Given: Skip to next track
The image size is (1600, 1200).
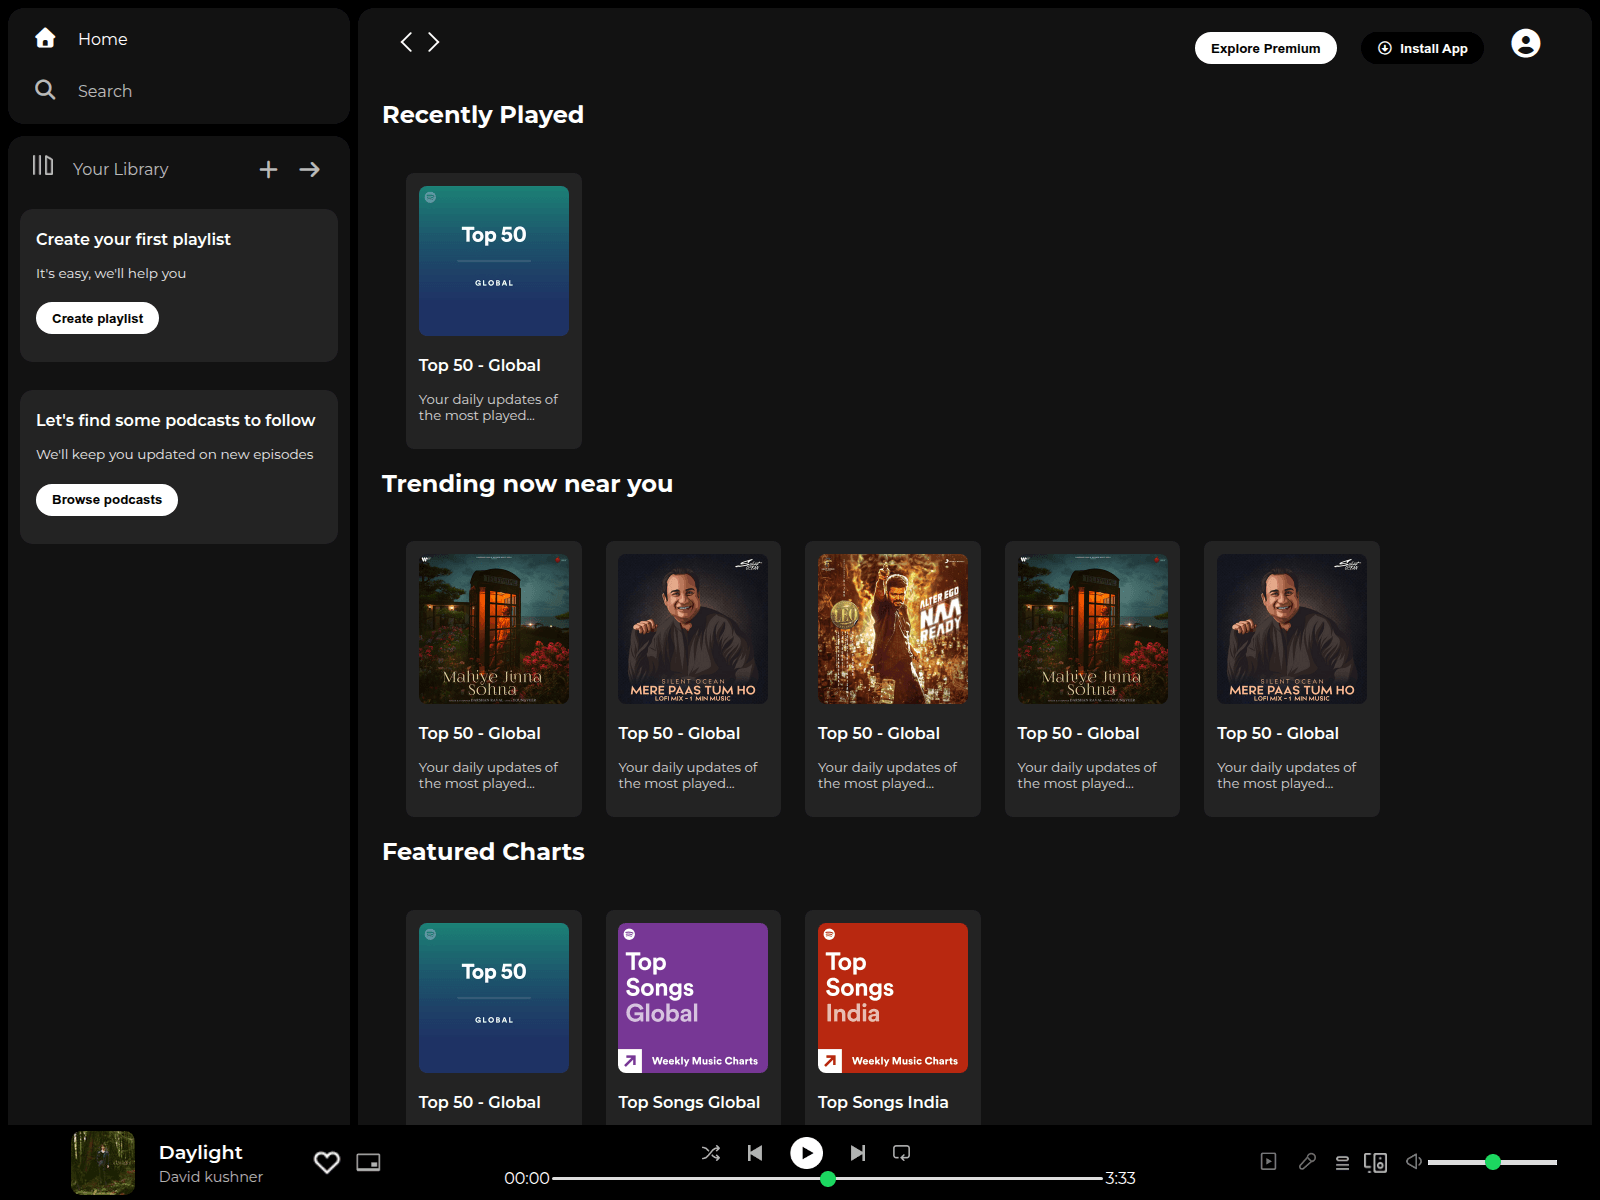Looking at the screenshot, I should point(858,1153).
